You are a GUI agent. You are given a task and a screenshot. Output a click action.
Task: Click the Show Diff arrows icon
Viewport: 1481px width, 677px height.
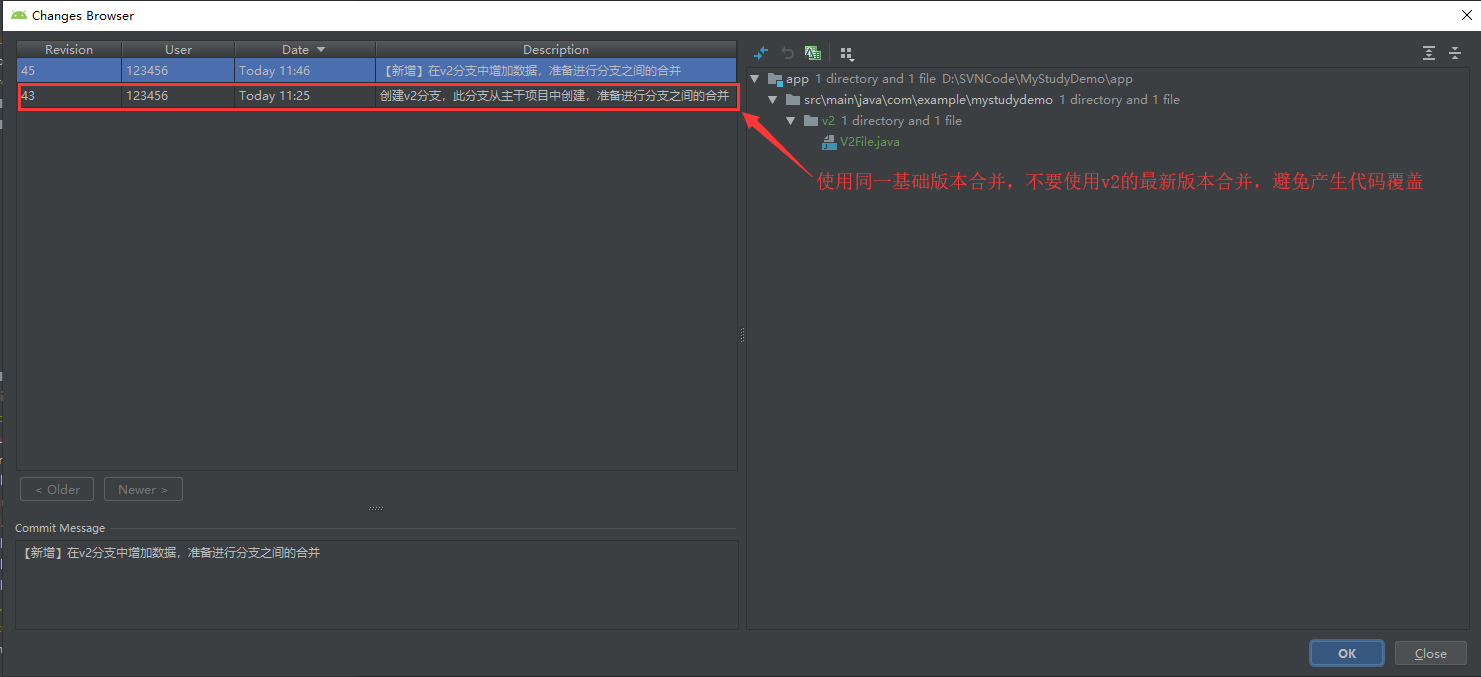click(761, 53)
